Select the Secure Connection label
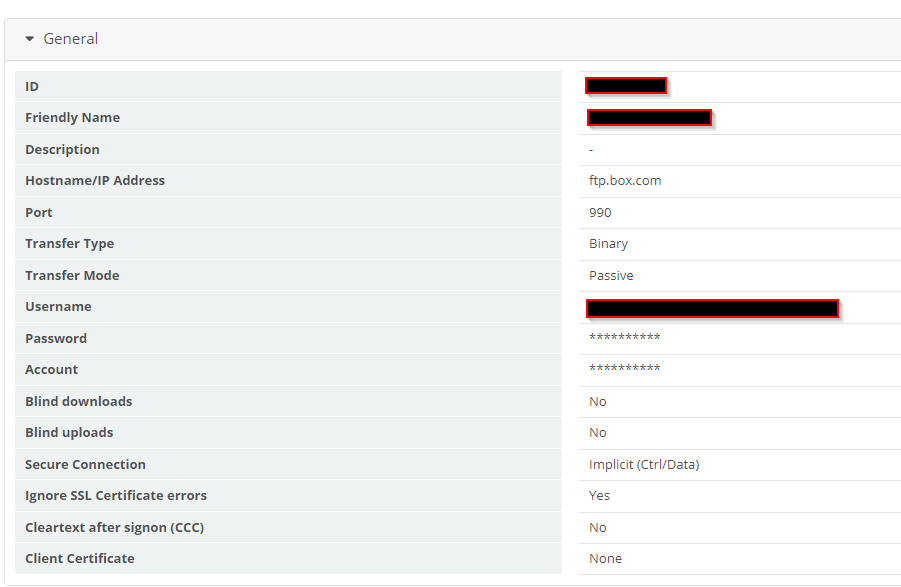The height and width of the screenshot is (587, 901). click(x=85, y=464)
